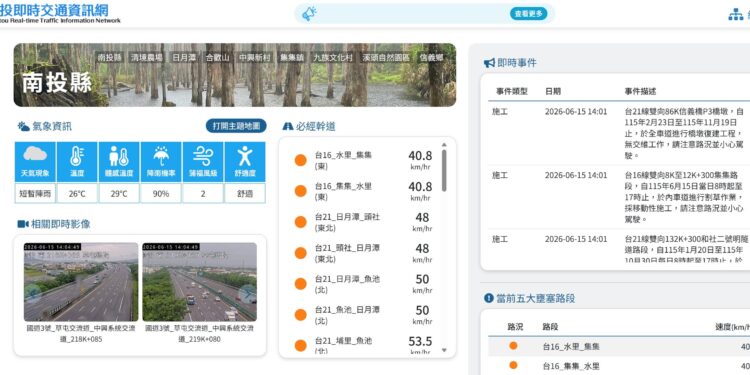Select the 合歡山 banner tab
The height and width of the screenshot is (375, 750).
pyautogui.click(x=218, y=57)
